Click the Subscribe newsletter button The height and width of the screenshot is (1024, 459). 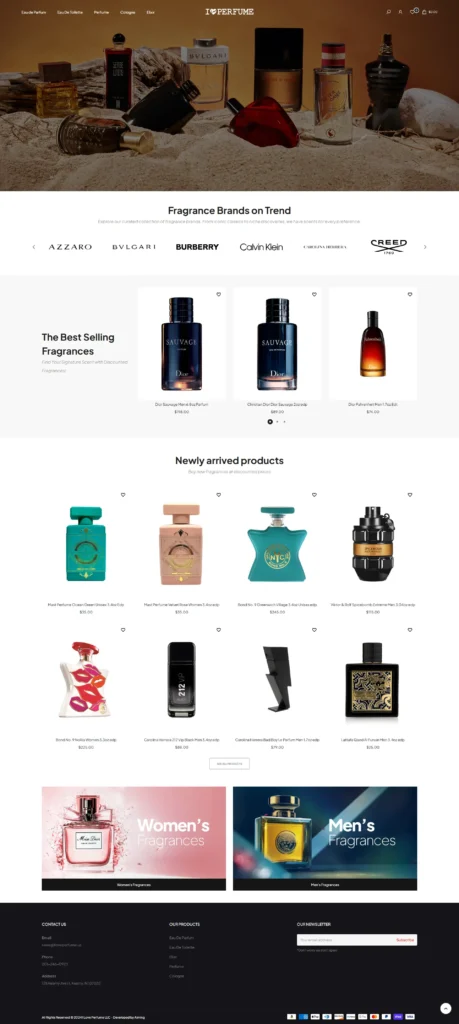pyautogui.click(x=405, y=940)
